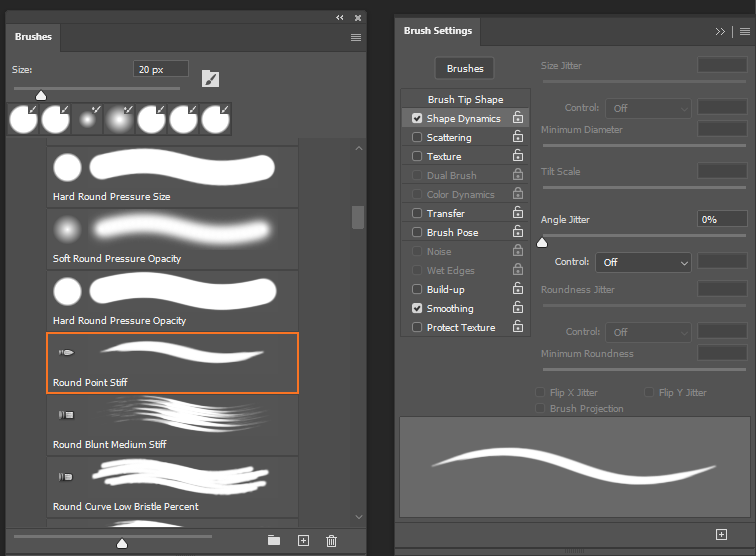Toggle lock for Texture
This screenshot has height=556, width=756.
(518, 155)
